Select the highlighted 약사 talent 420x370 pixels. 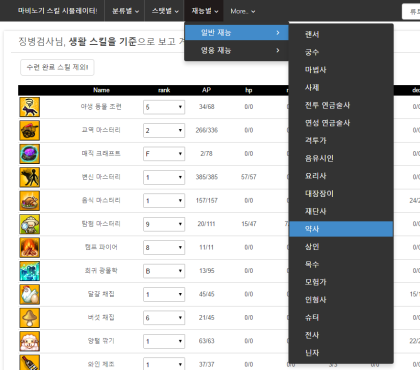click(x=341, y=229)
